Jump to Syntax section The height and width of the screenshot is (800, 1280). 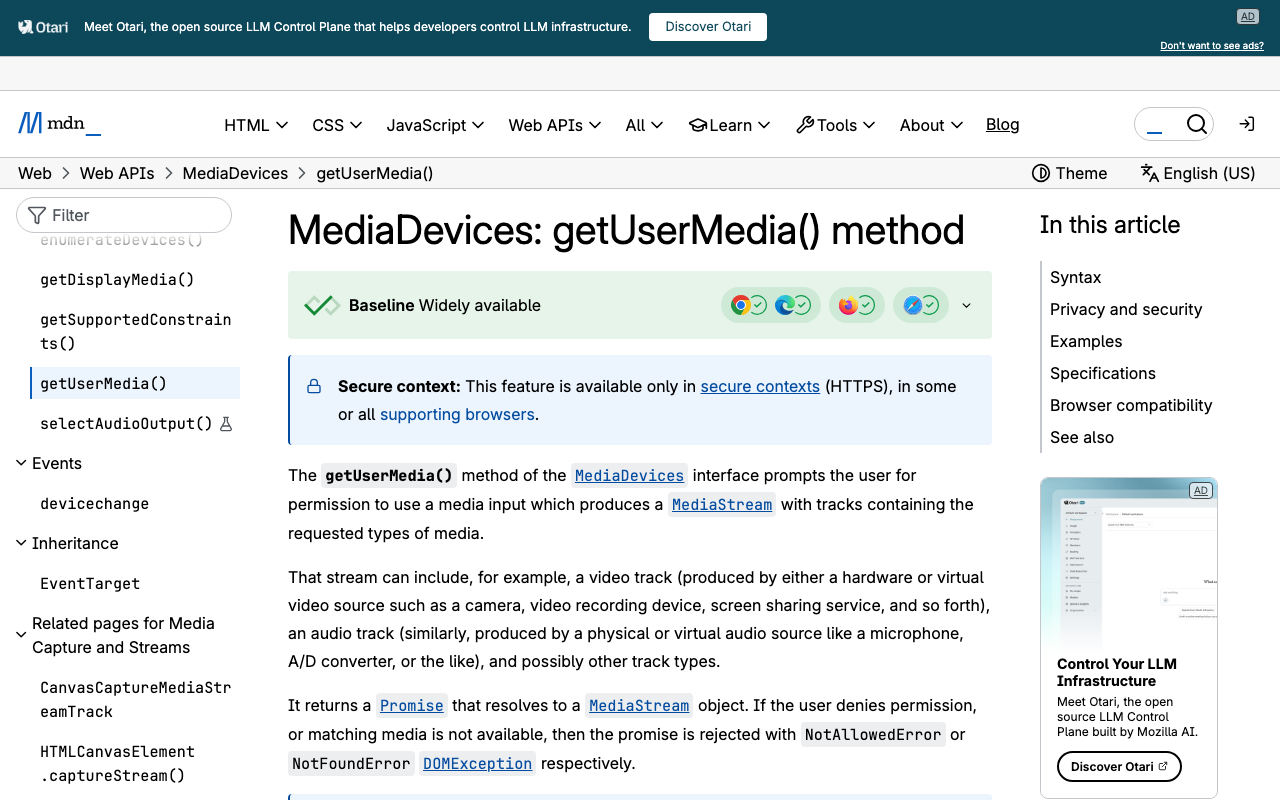coord(1075,277)
